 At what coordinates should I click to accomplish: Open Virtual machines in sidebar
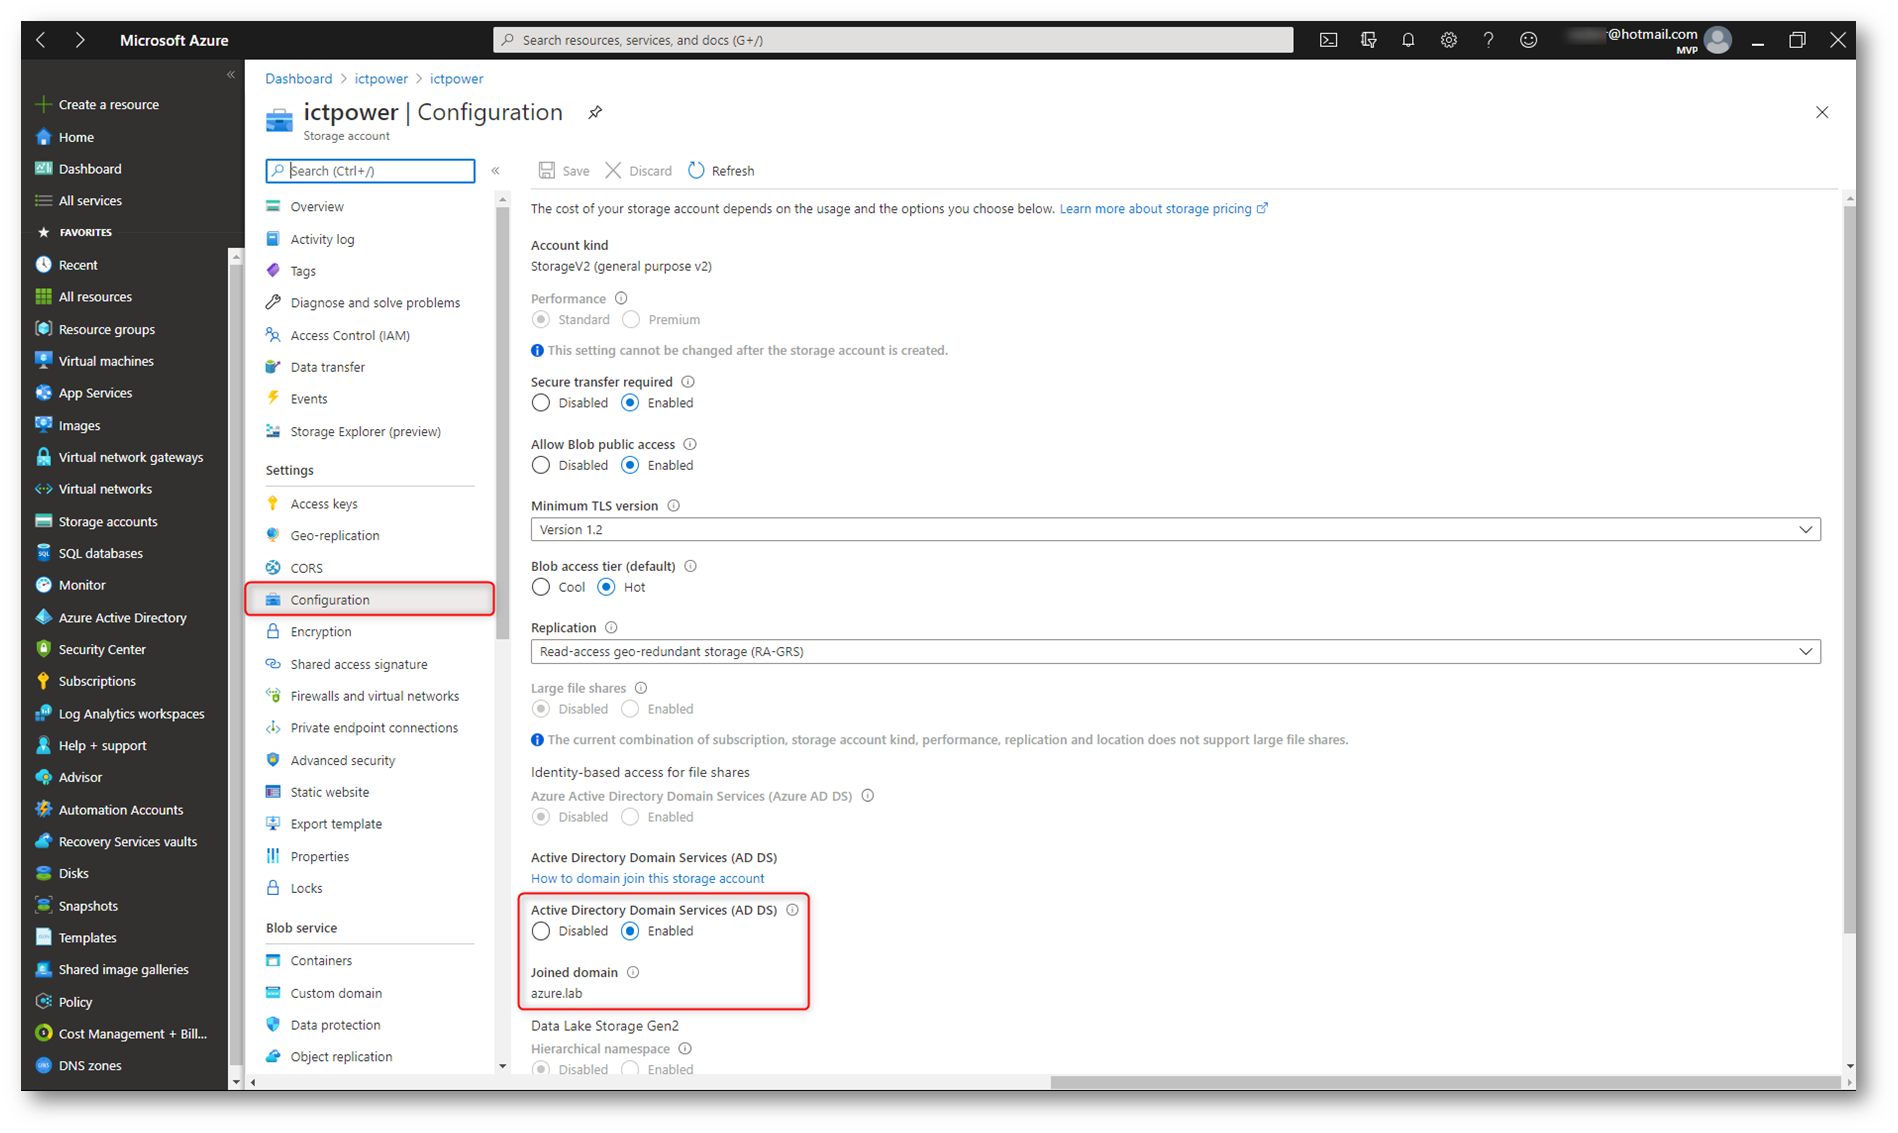[106, 361]
